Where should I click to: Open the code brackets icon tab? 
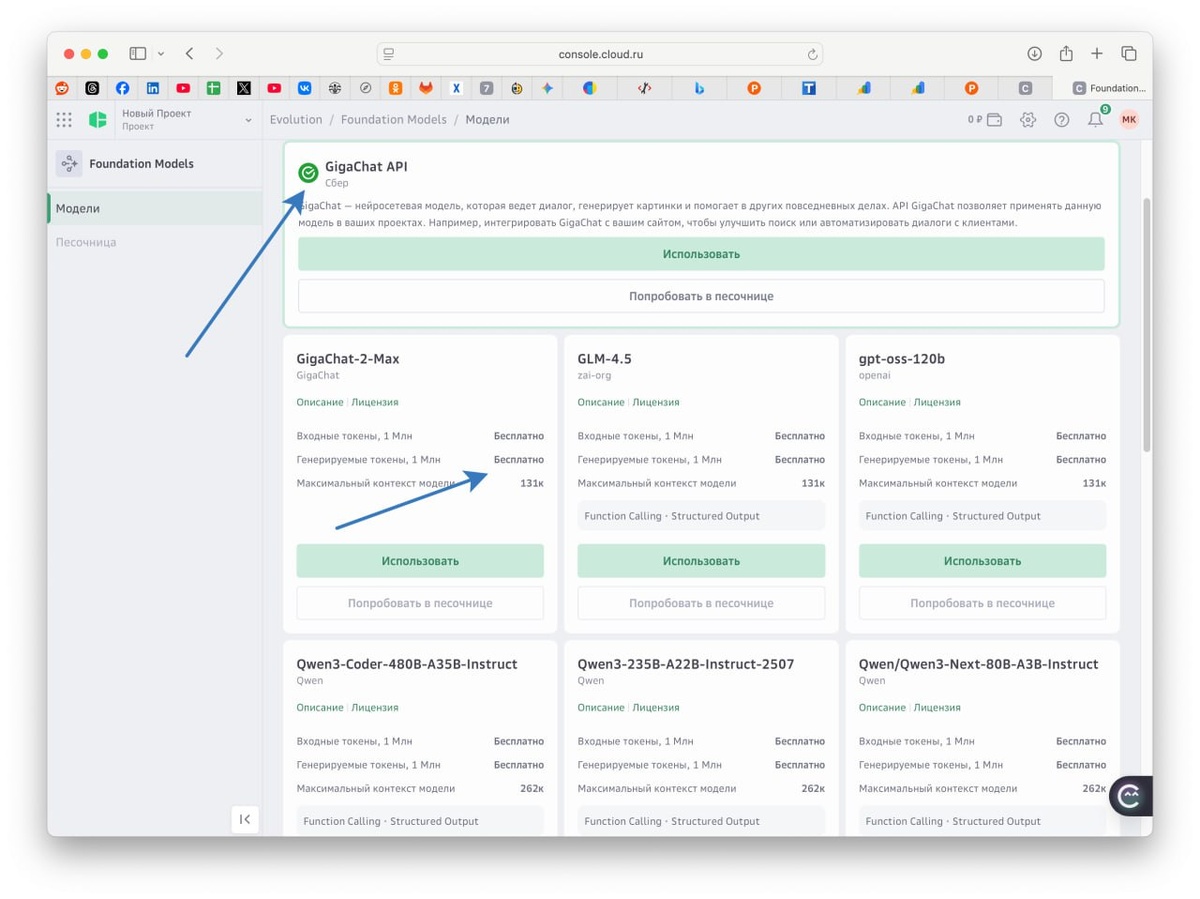644,88
